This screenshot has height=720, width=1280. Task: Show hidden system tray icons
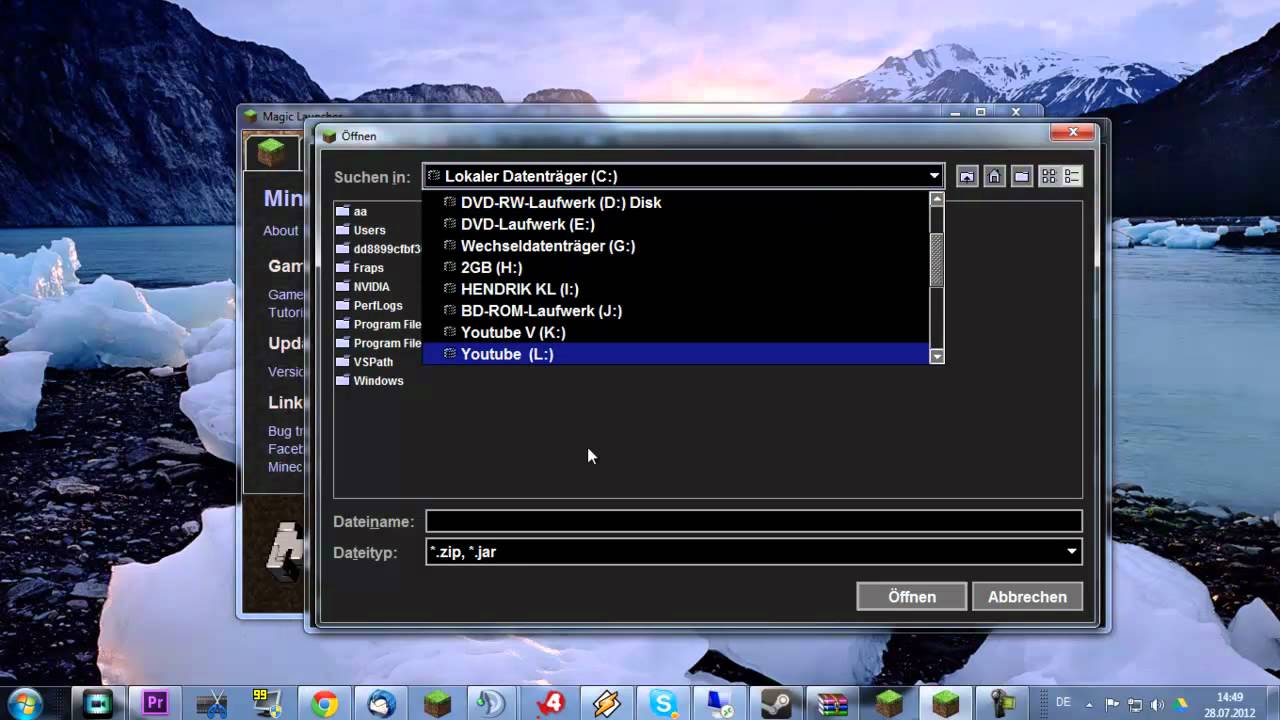[x=1089, y=704]
